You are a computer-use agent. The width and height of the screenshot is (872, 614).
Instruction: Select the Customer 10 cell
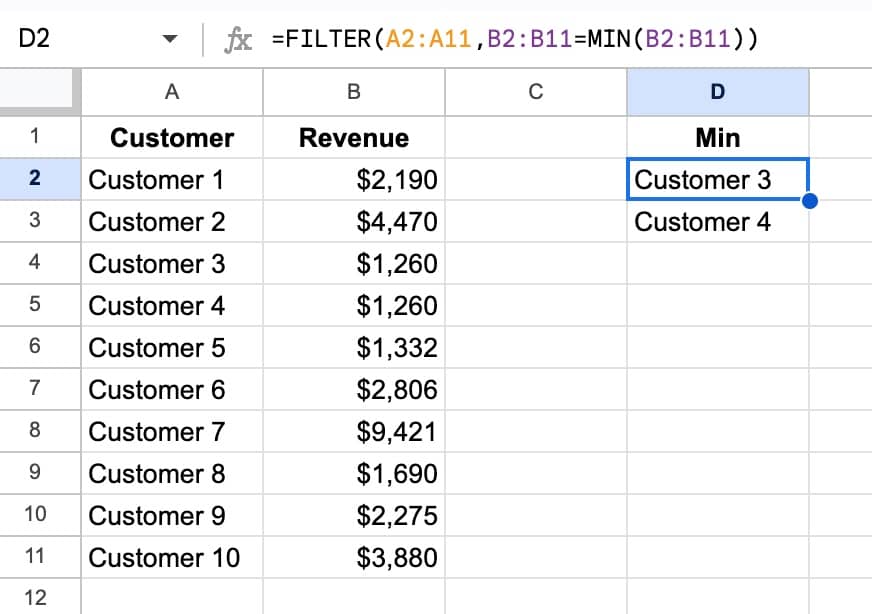[x=172, y=557]
